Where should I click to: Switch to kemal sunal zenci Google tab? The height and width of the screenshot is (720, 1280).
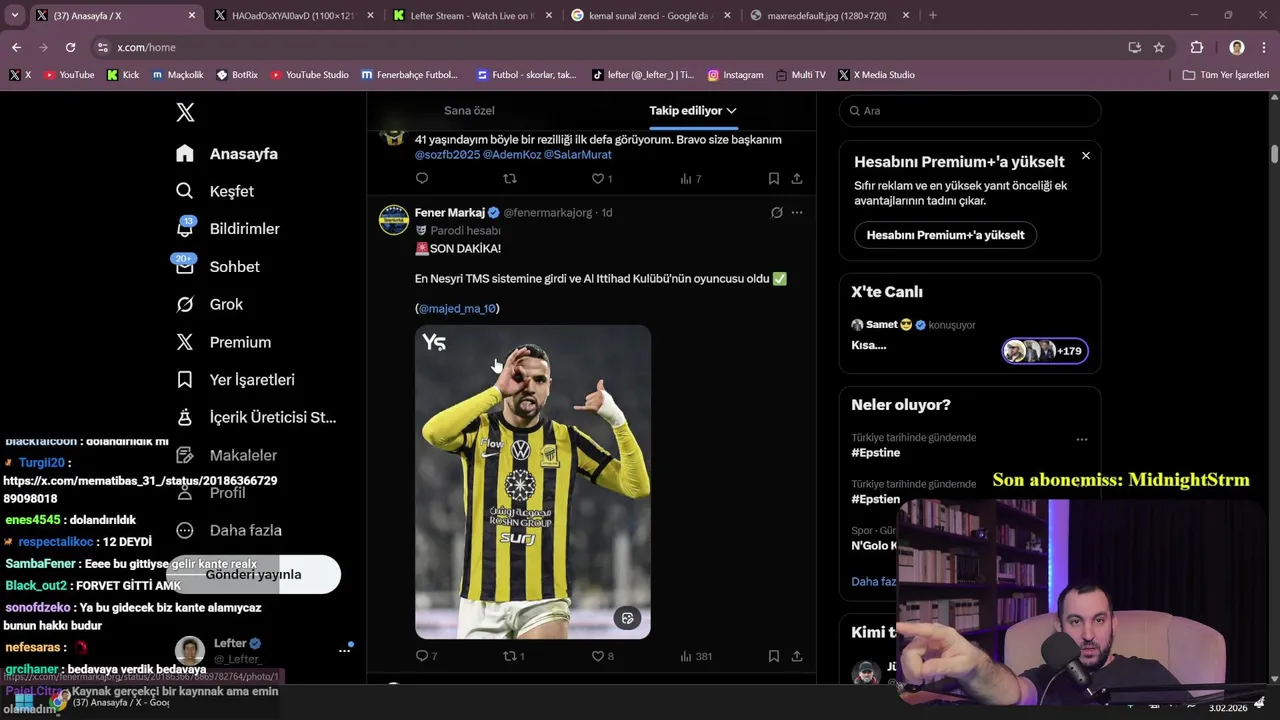click(650, 15)
